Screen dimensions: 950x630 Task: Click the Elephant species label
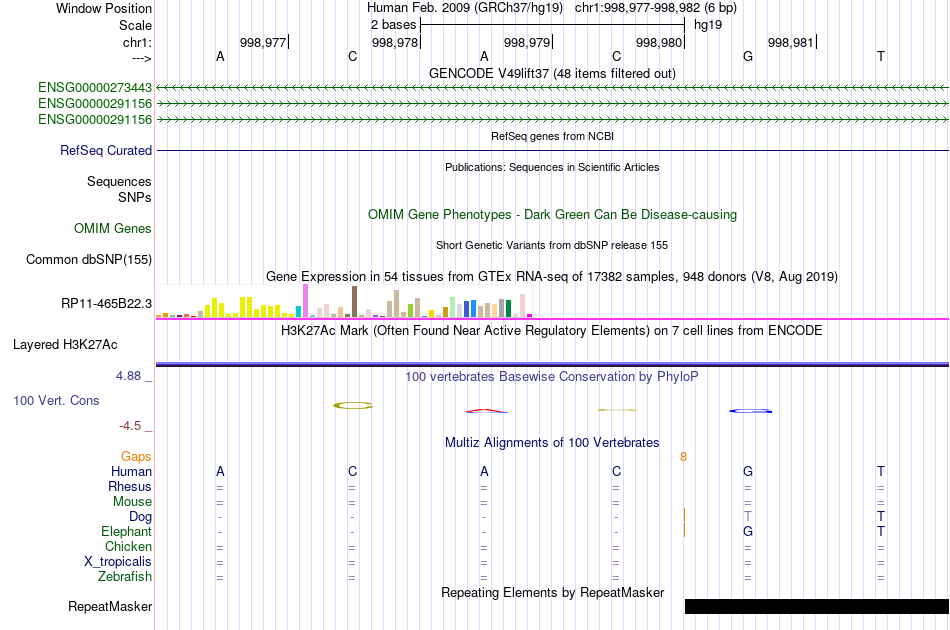point(127,531)
